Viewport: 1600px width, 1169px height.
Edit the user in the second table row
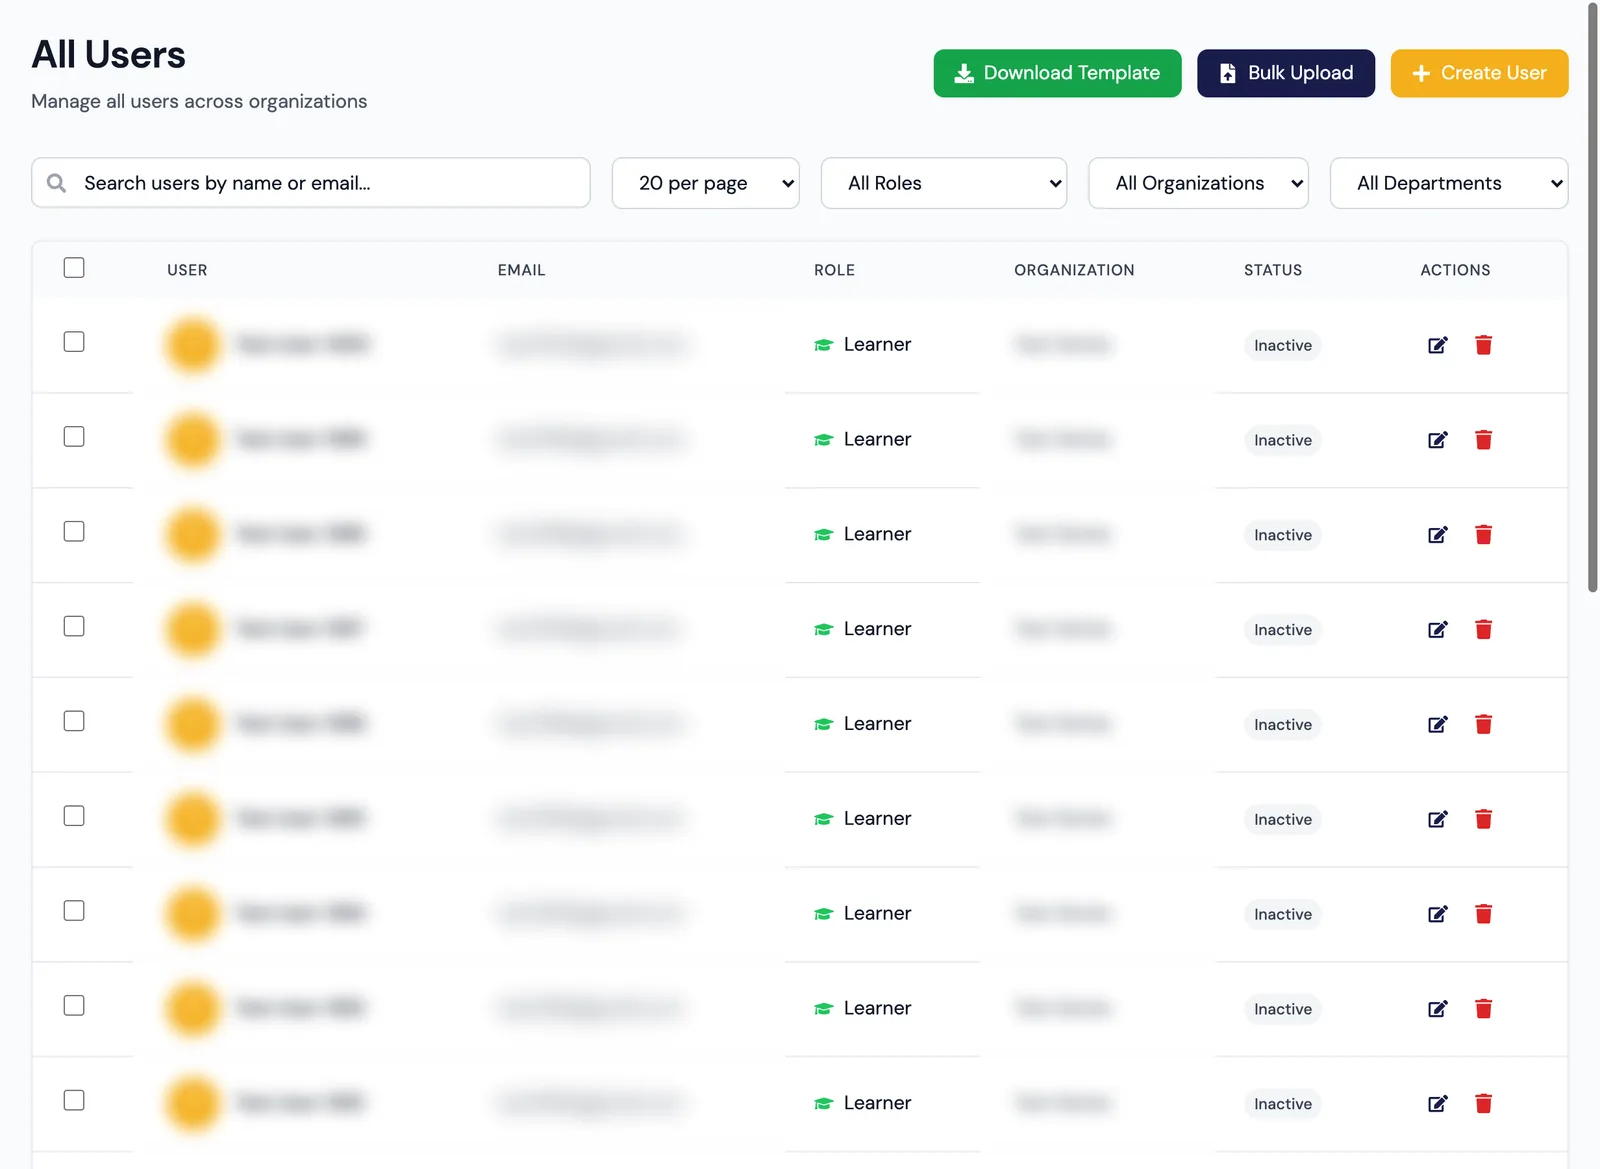[1437, 440]
